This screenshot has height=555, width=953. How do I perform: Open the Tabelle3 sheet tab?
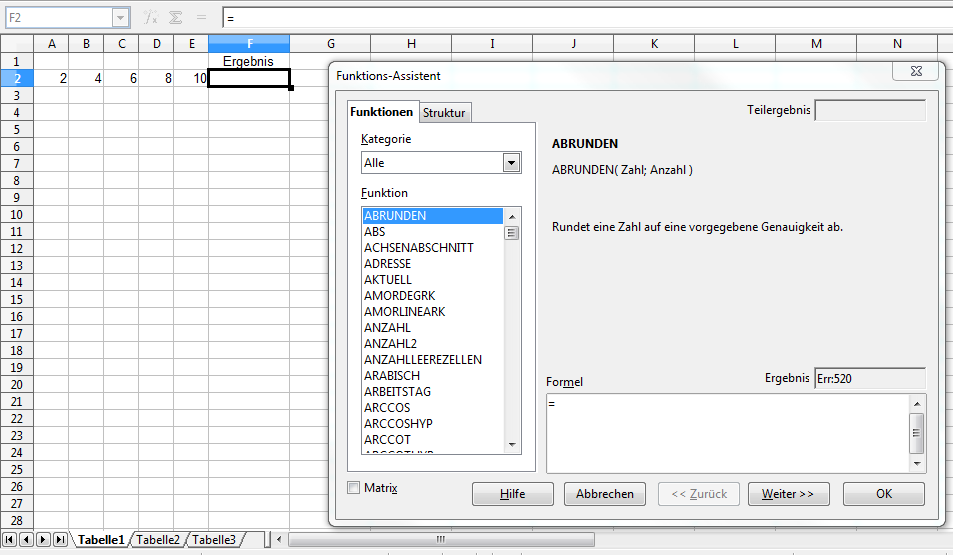[x=214, y=540]
